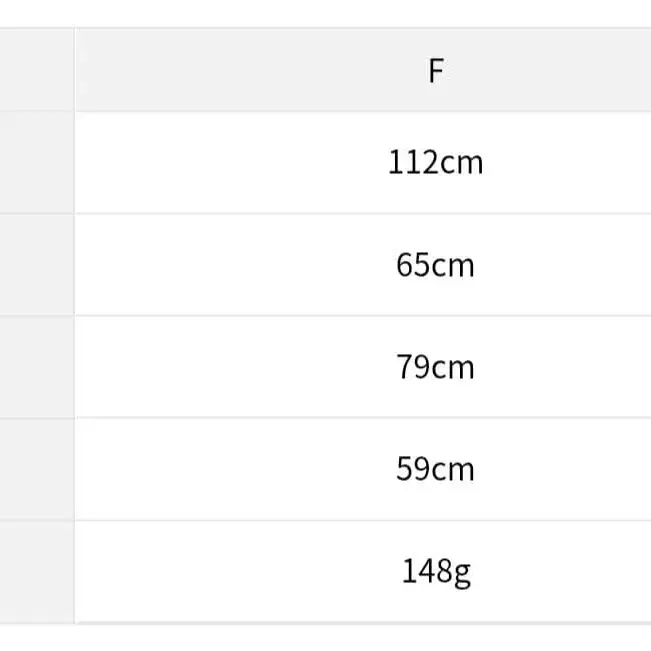Click the F size column header

(435, 71)
